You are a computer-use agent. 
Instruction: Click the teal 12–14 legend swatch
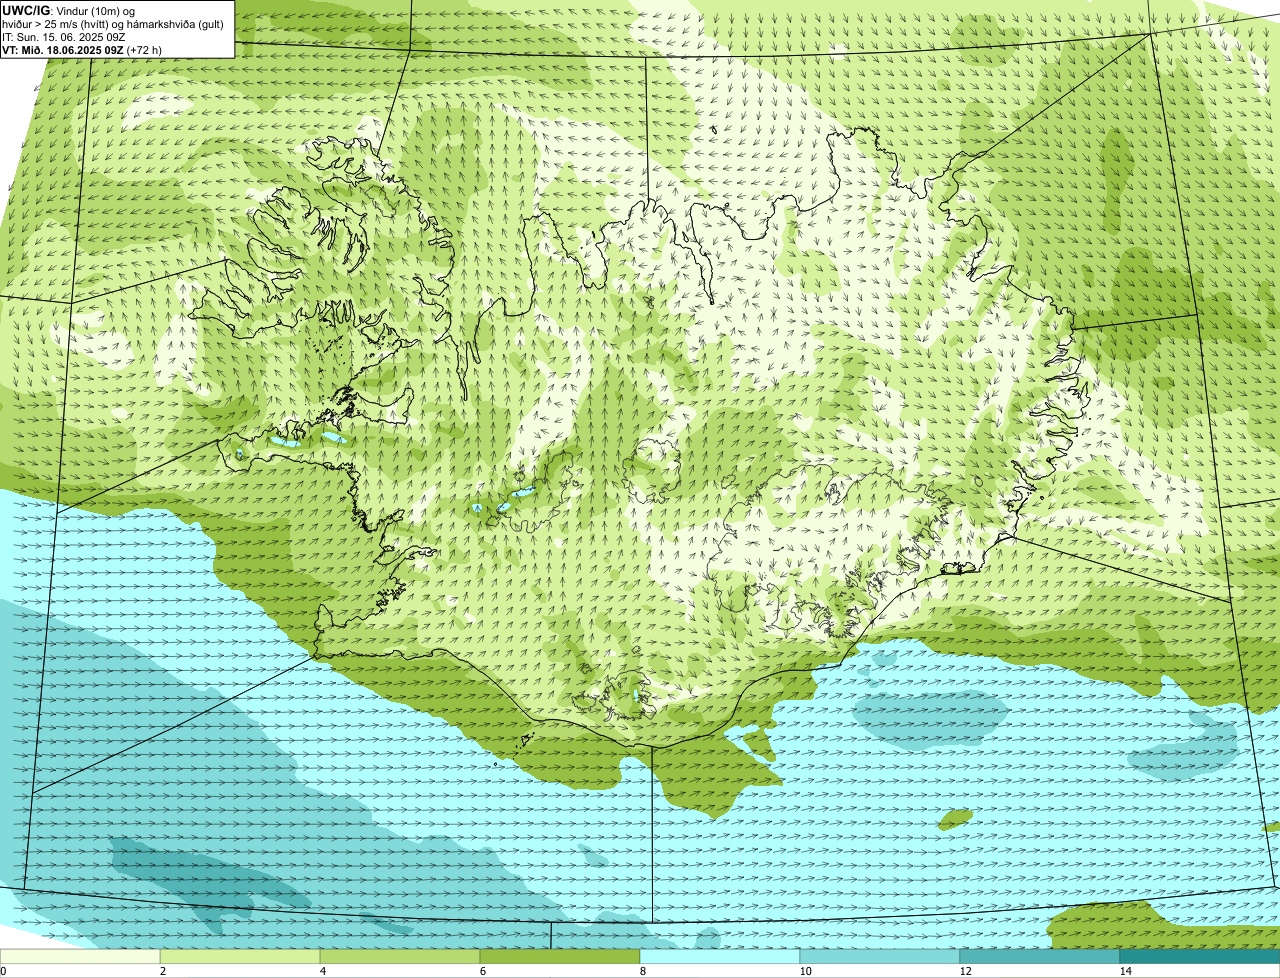1040,956
